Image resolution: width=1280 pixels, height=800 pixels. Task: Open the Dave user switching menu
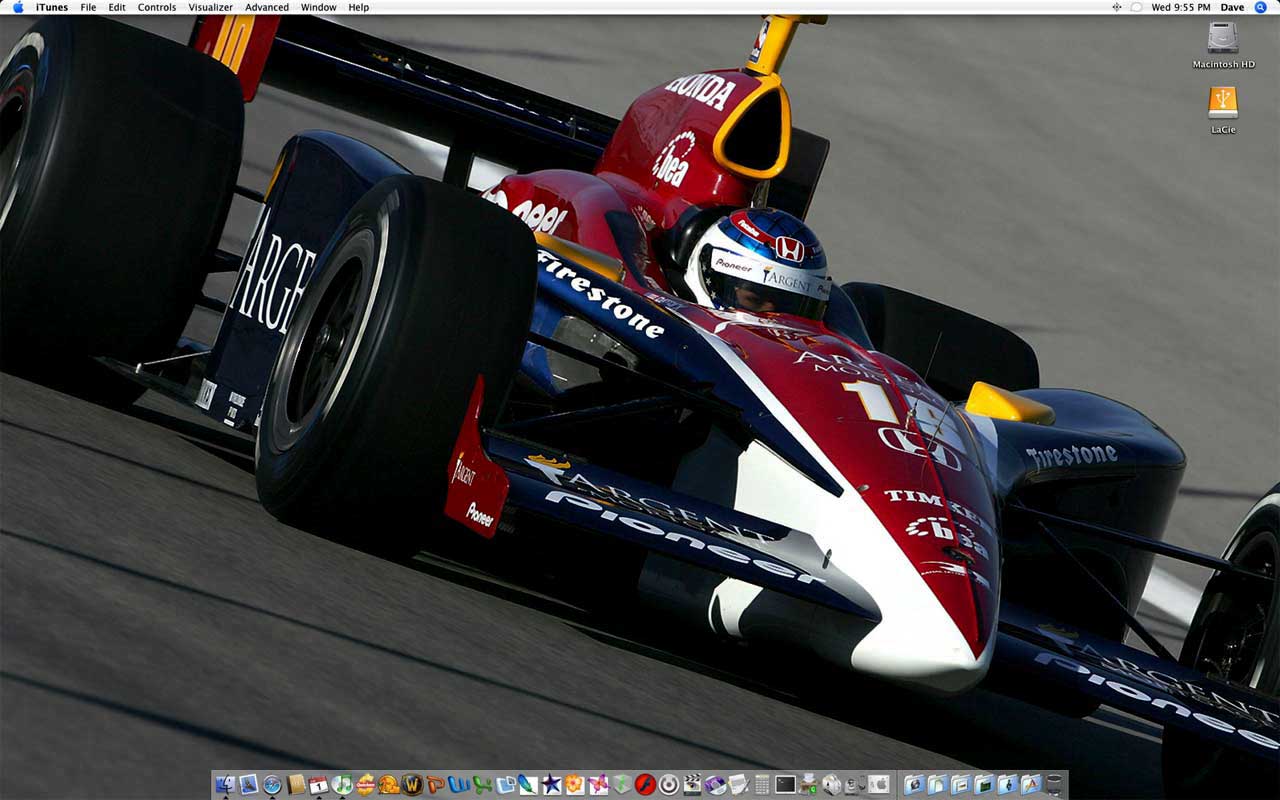tap(1232, 7)
